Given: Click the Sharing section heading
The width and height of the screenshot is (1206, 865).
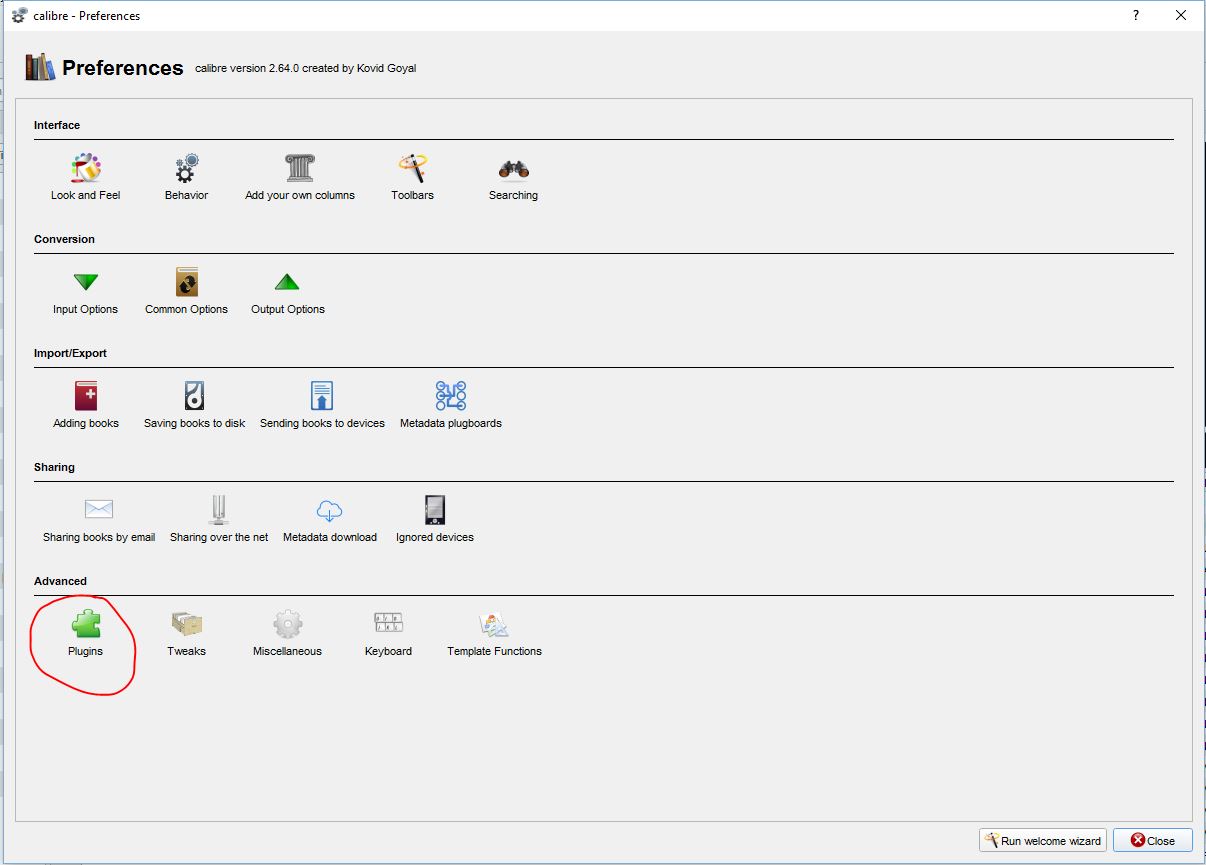Looking at the screenshot, I should [x=54, y=467].
